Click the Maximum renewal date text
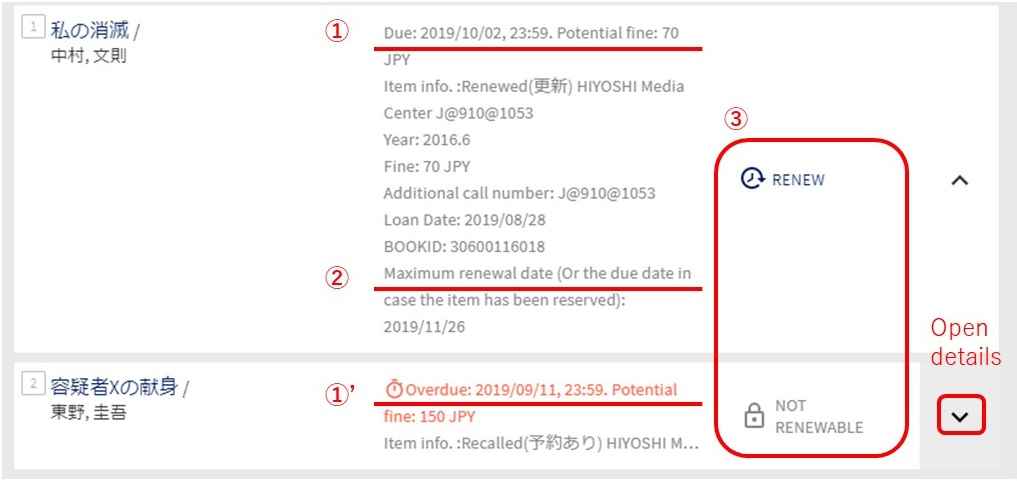The image size is (1017, 481). 537,287
